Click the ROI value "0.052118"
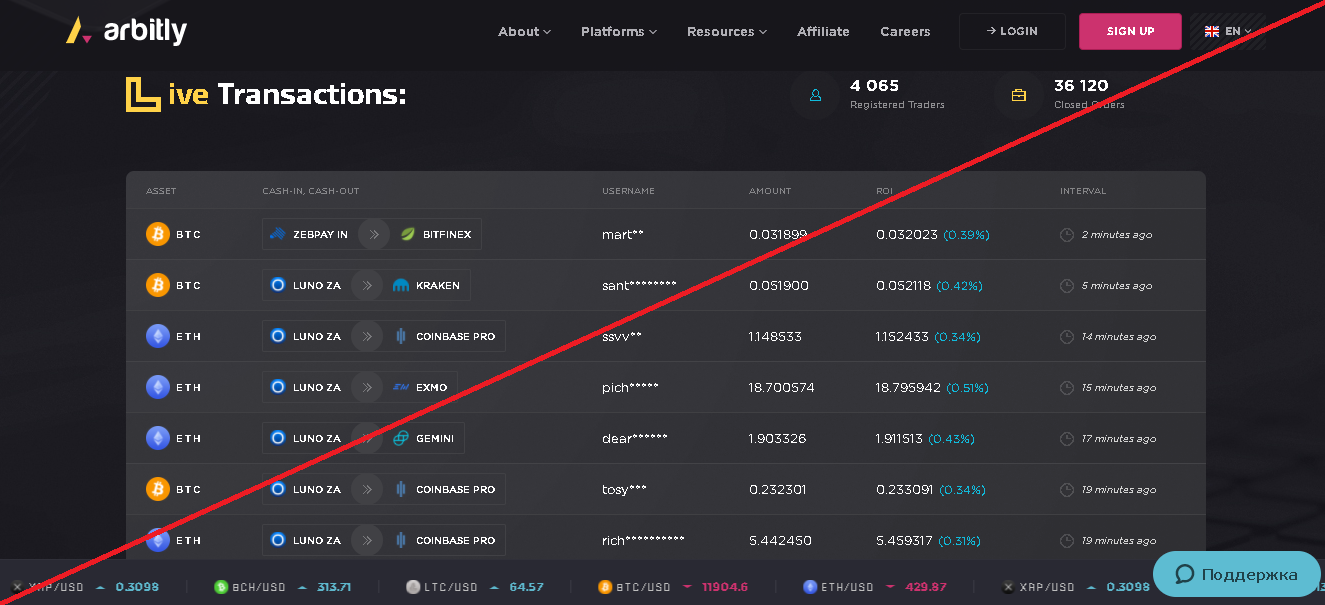 click(904, 286)
